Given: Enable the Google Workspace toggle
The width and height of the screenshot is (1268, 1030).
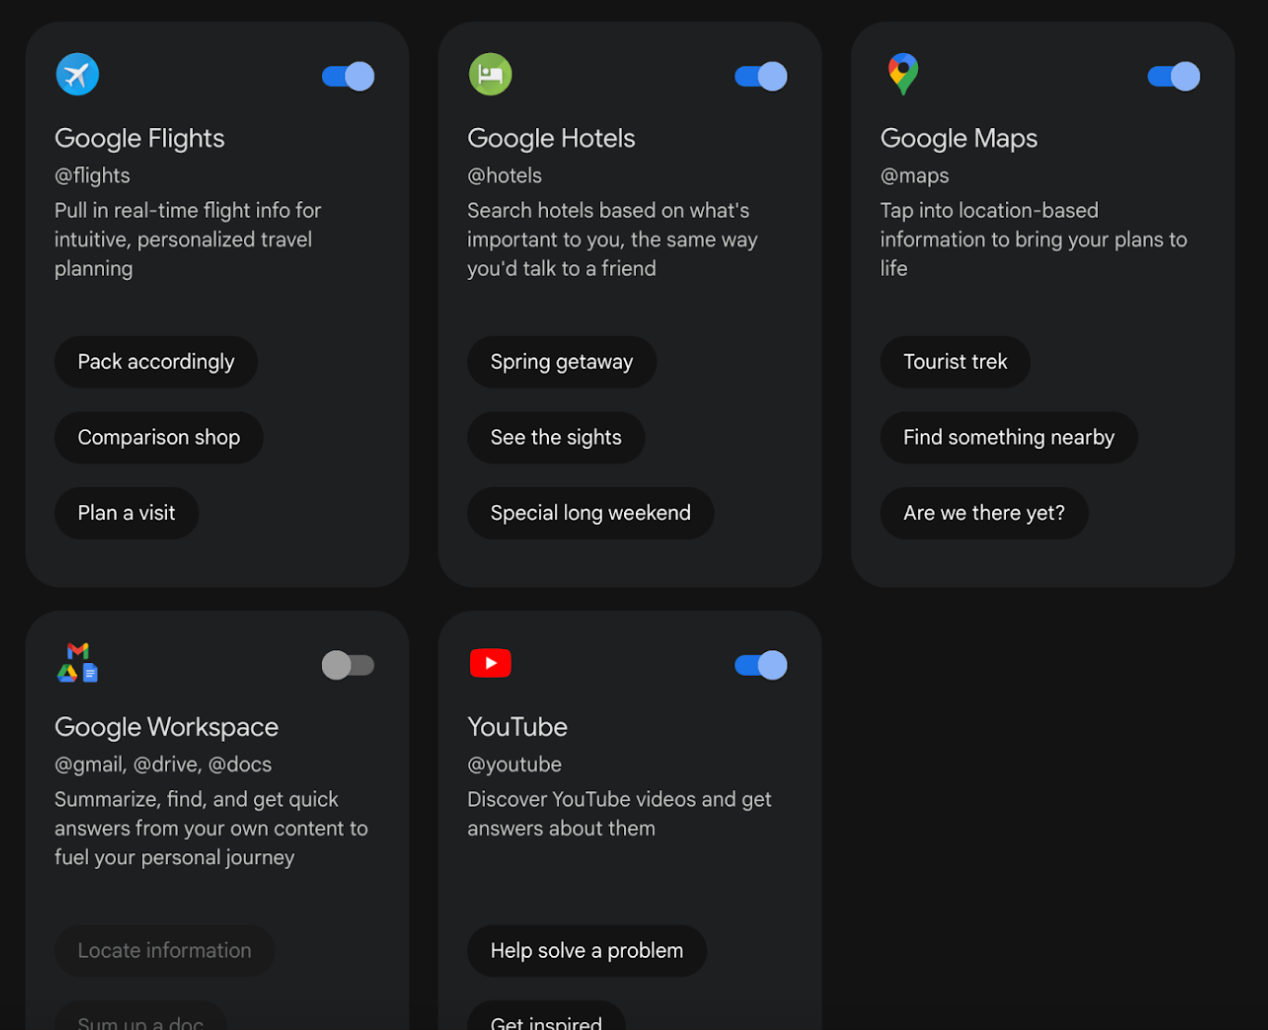Looking at the screenshot, I should [348, 664].
